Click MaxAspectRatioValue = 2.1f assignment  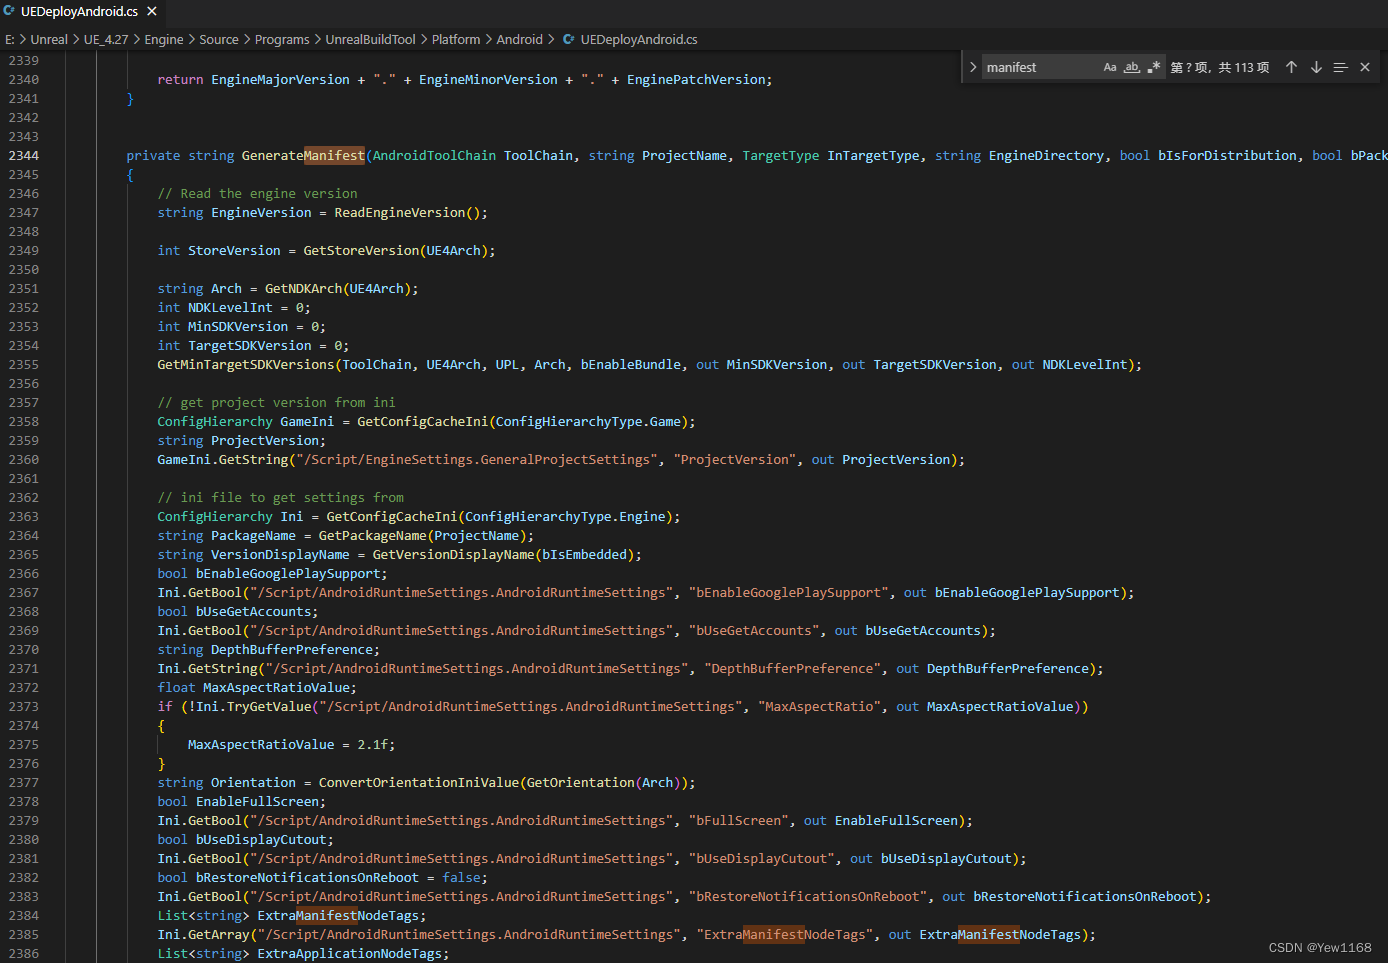291,744
